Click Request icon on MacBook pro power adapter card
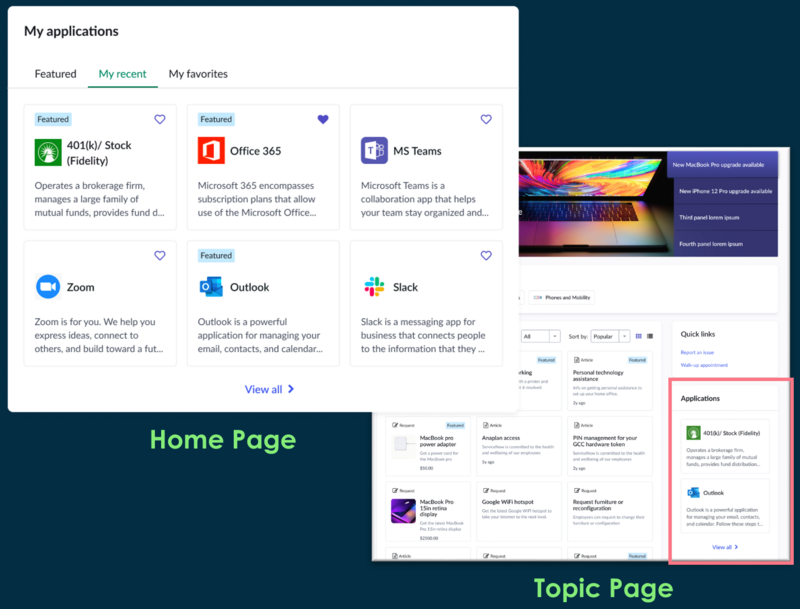Viewport: 800px width, 609px height. pos(395,425)
